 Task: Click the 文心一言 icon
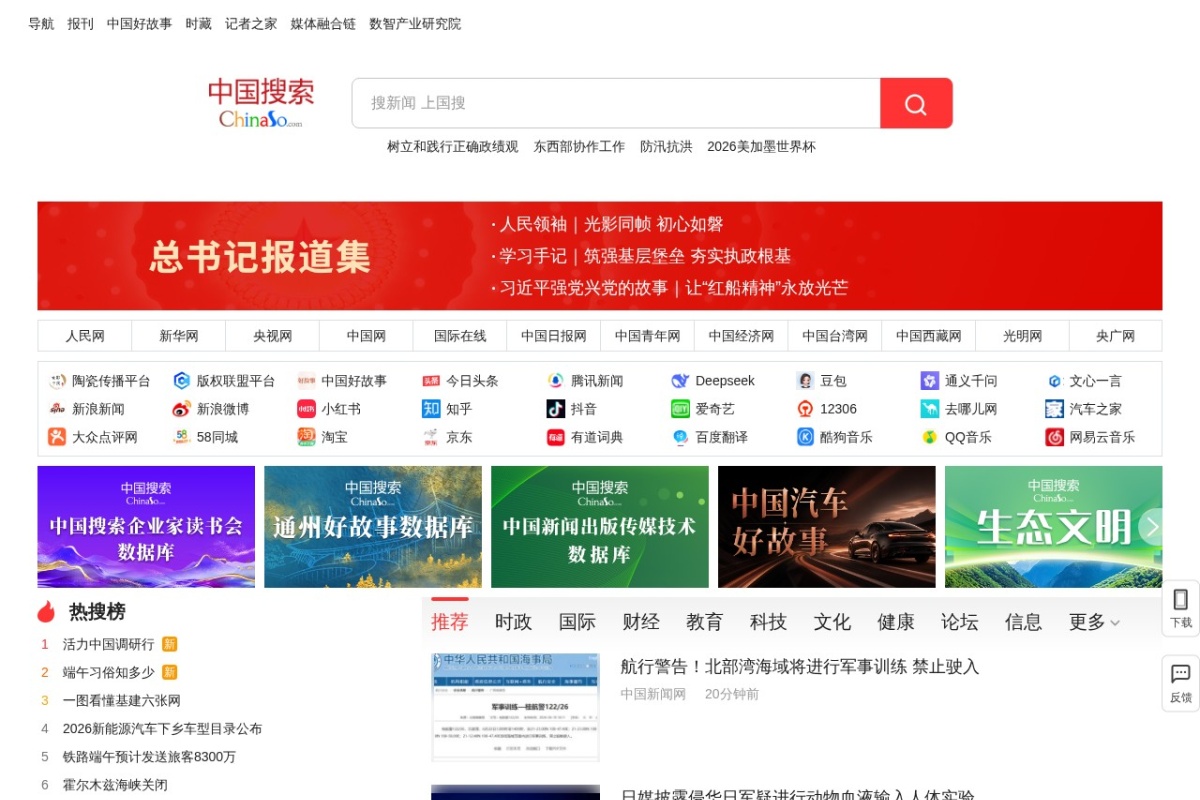pos(1054,381)
